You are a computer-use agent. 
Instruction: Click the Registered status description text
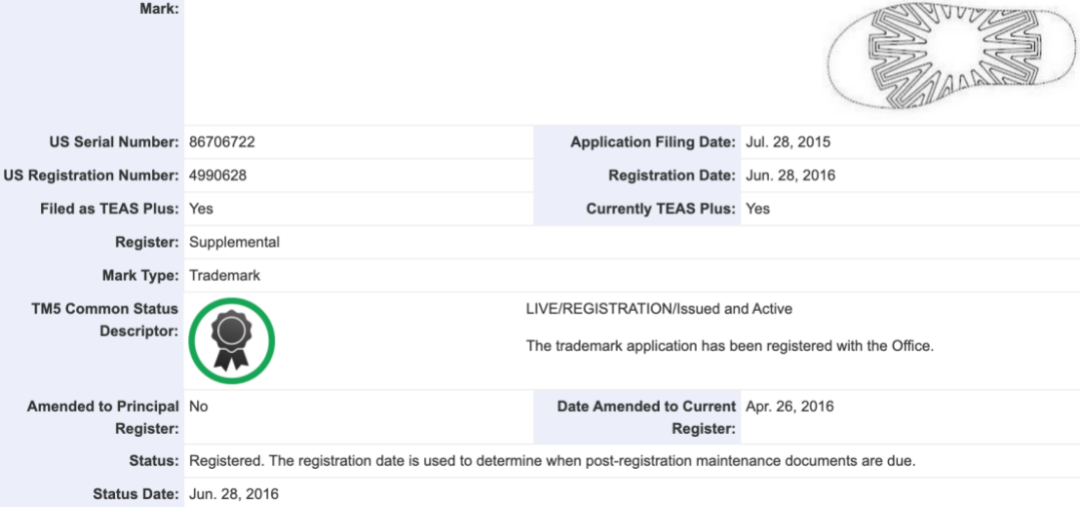click(552, 461)
